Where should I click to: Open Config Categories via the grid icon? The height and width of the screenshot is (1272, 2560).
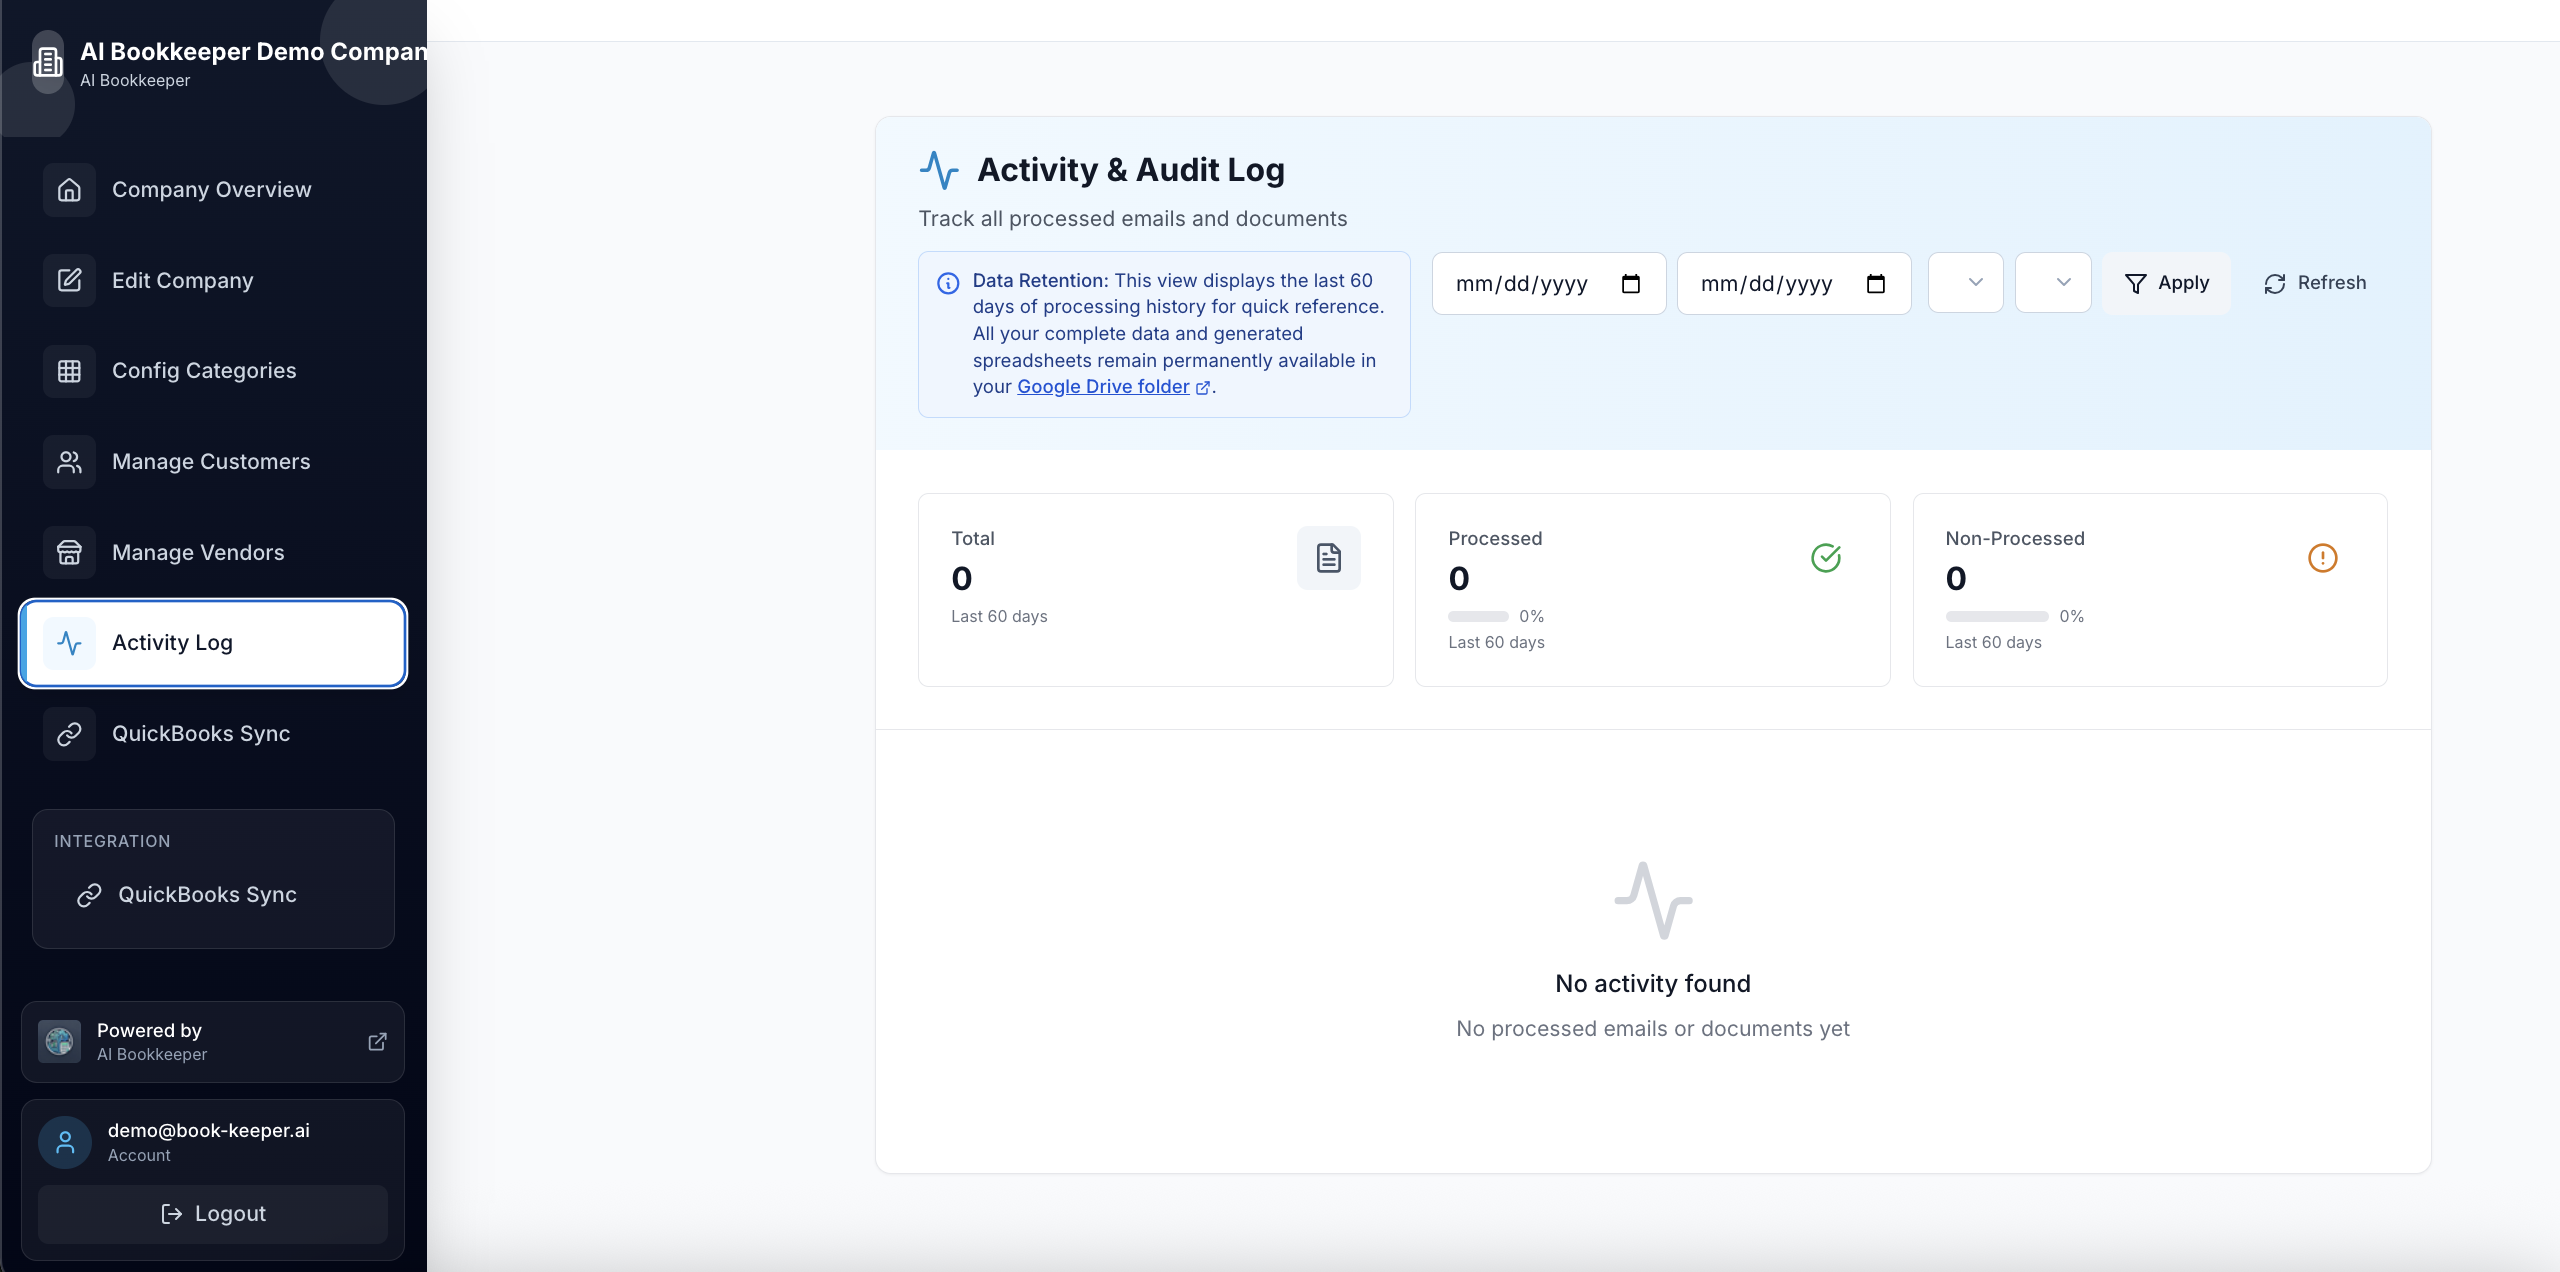point(69,371)
